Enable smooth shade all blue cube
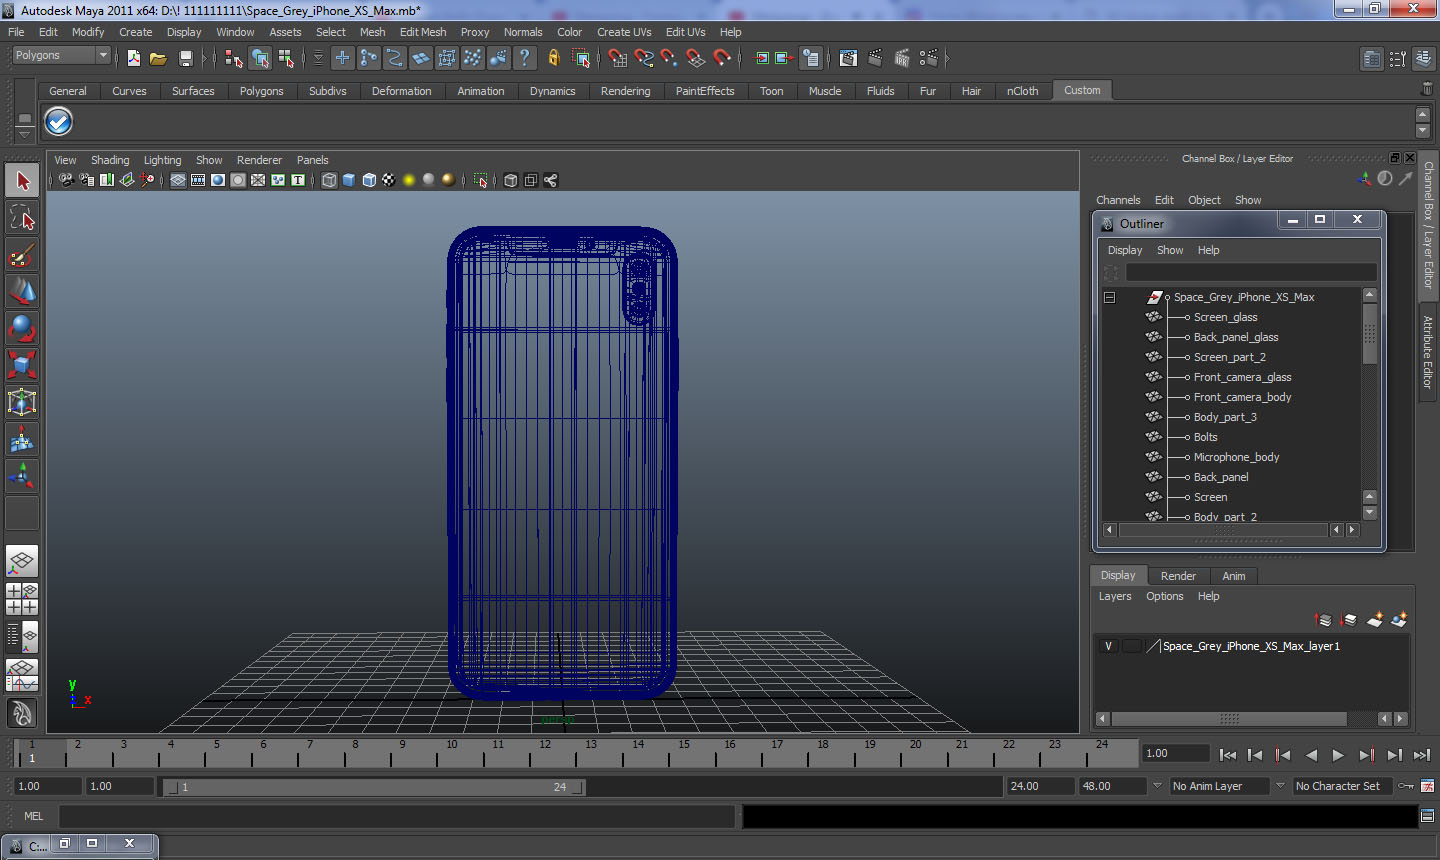 (x=349, y=180)
